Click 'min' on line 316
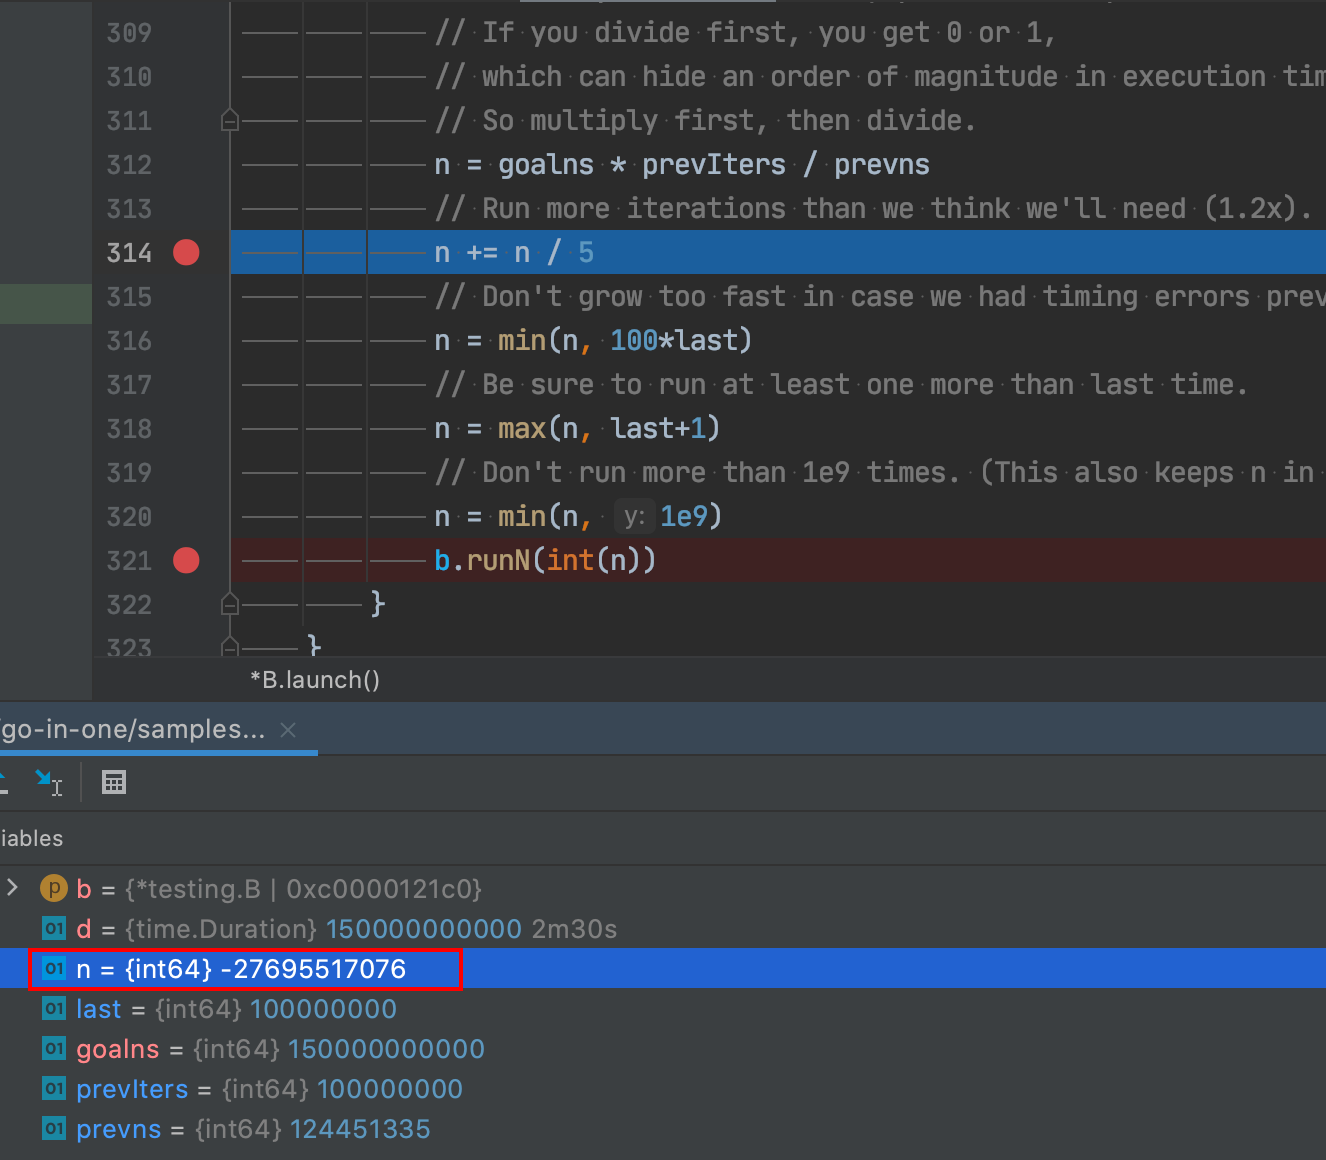The height and width of the screenshot is (1160, 1326). tap(522, 341)
